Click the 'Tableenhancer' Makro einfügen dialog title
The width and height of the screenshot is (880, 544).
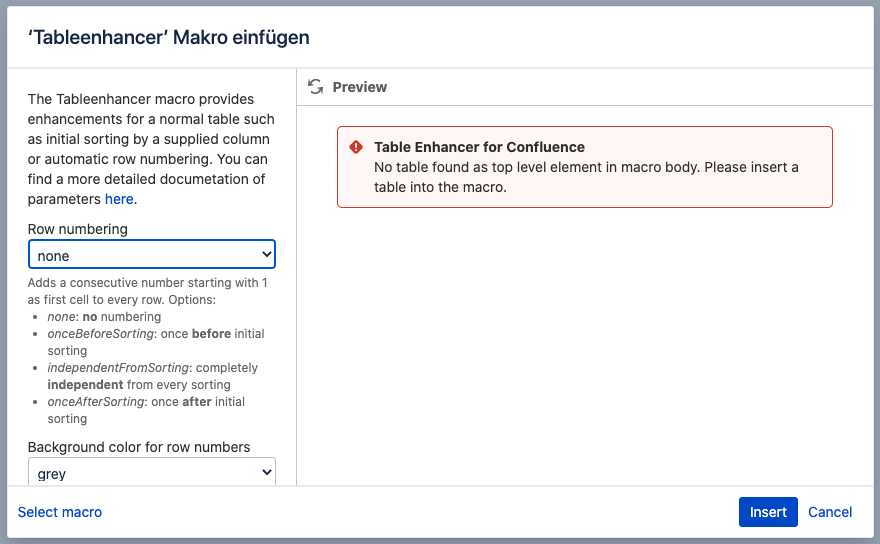pyautogui.click(x=168, y=38)
